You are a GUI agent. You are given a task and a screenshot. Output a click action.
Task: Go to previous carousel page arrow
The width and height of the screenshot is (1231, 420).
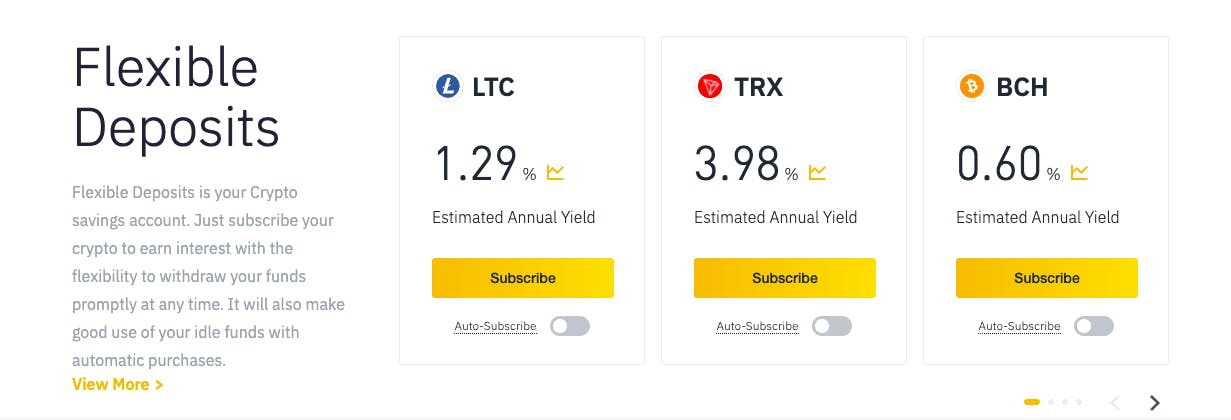point(1116,403)
